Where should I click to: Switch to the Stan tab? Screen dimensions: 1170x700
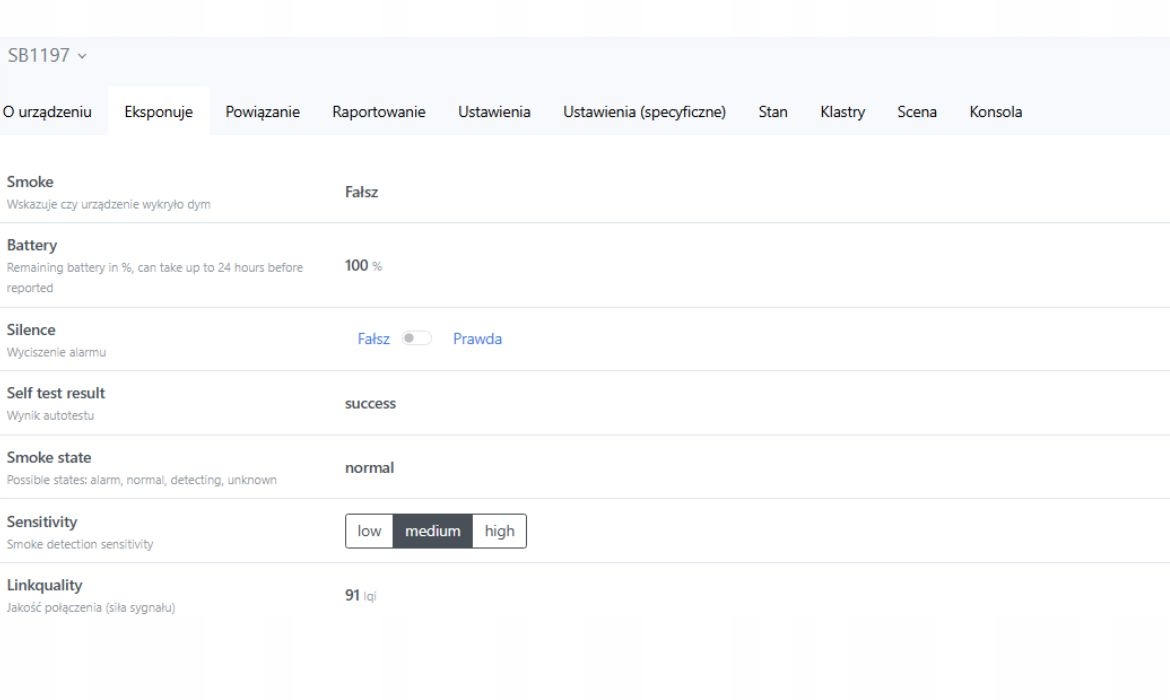pyautogui.click(x=772, y=112)
